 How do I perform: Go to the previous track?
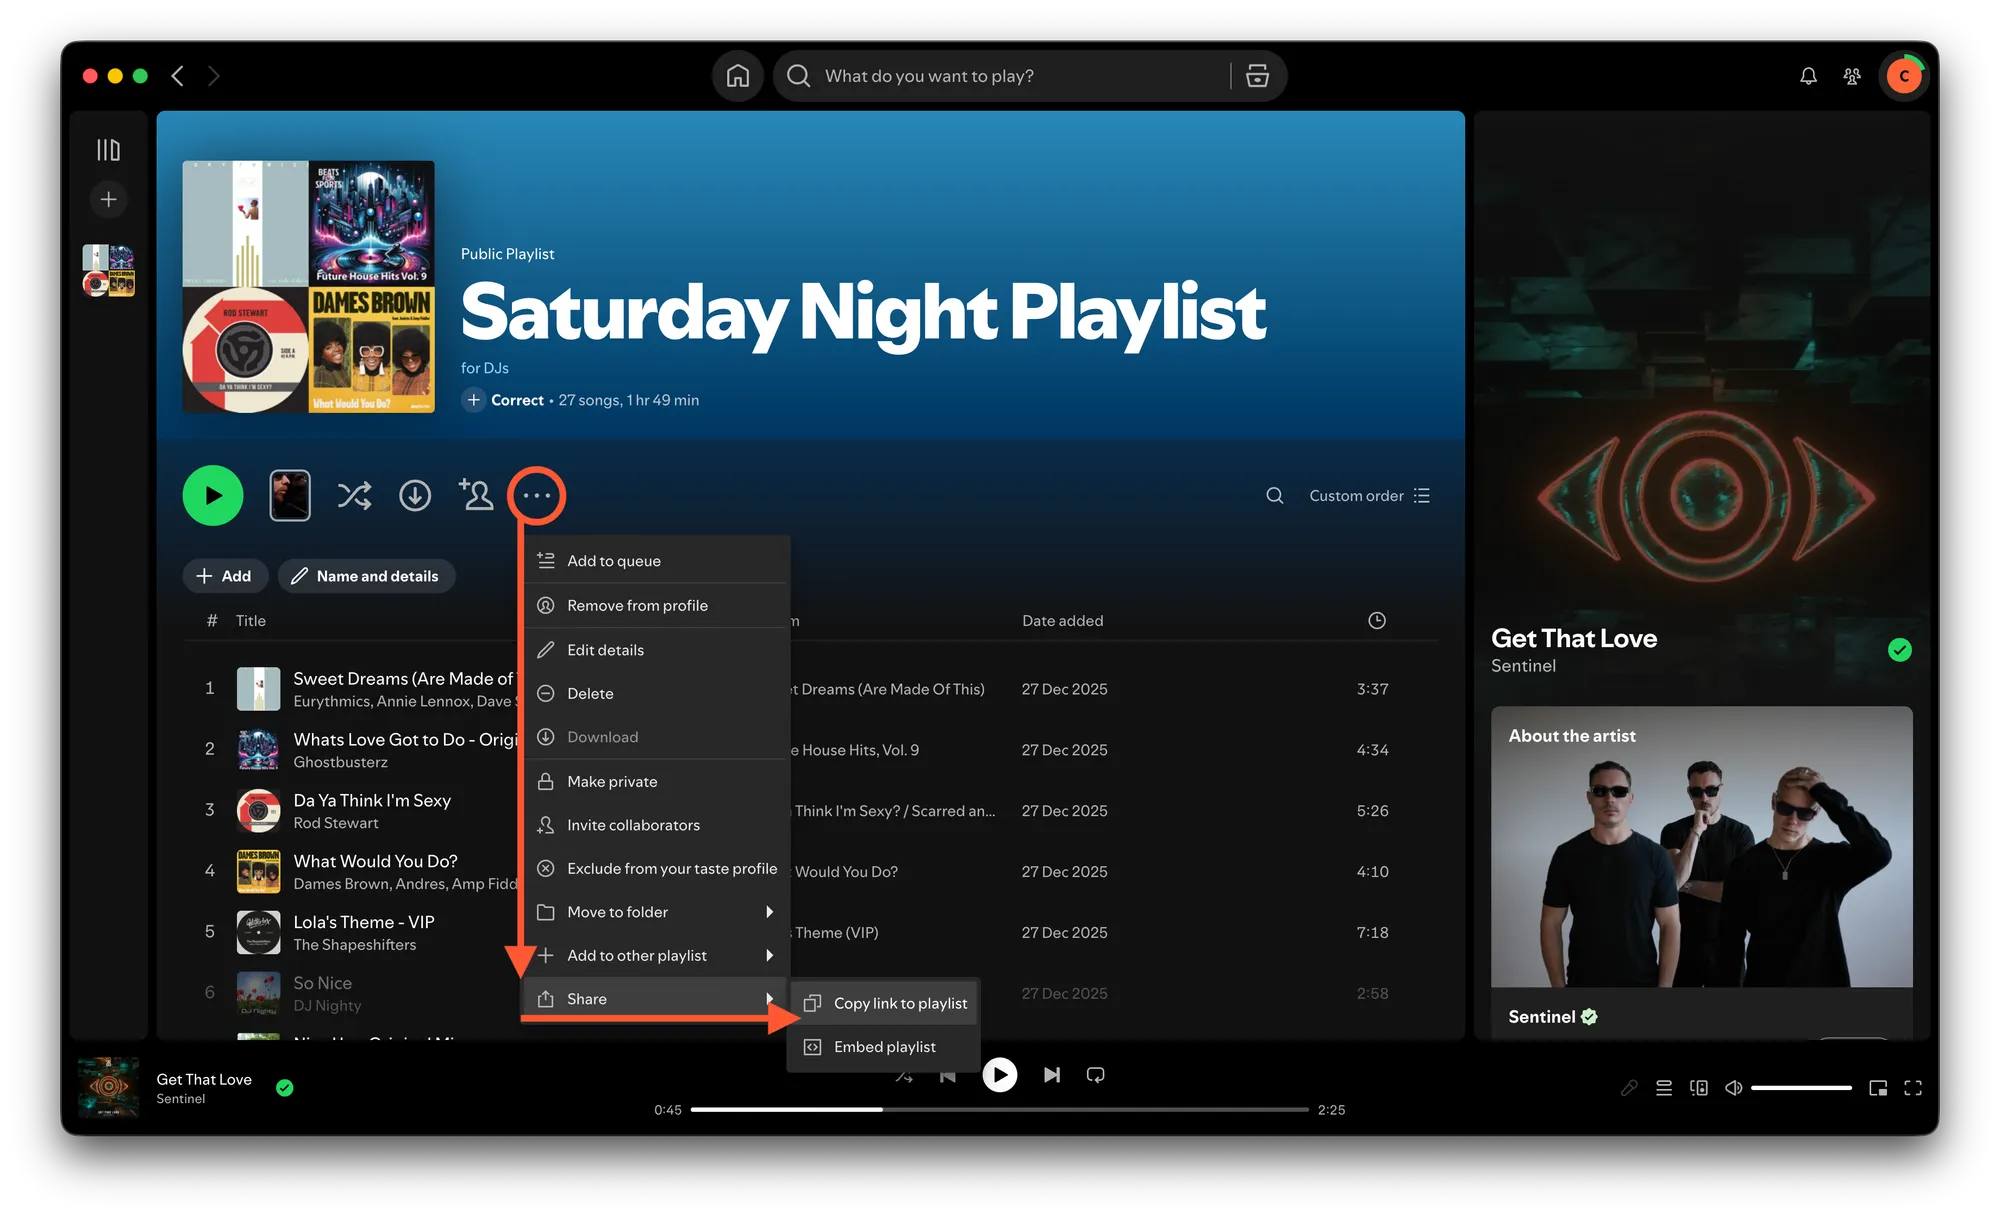[x=948, y=1075]
